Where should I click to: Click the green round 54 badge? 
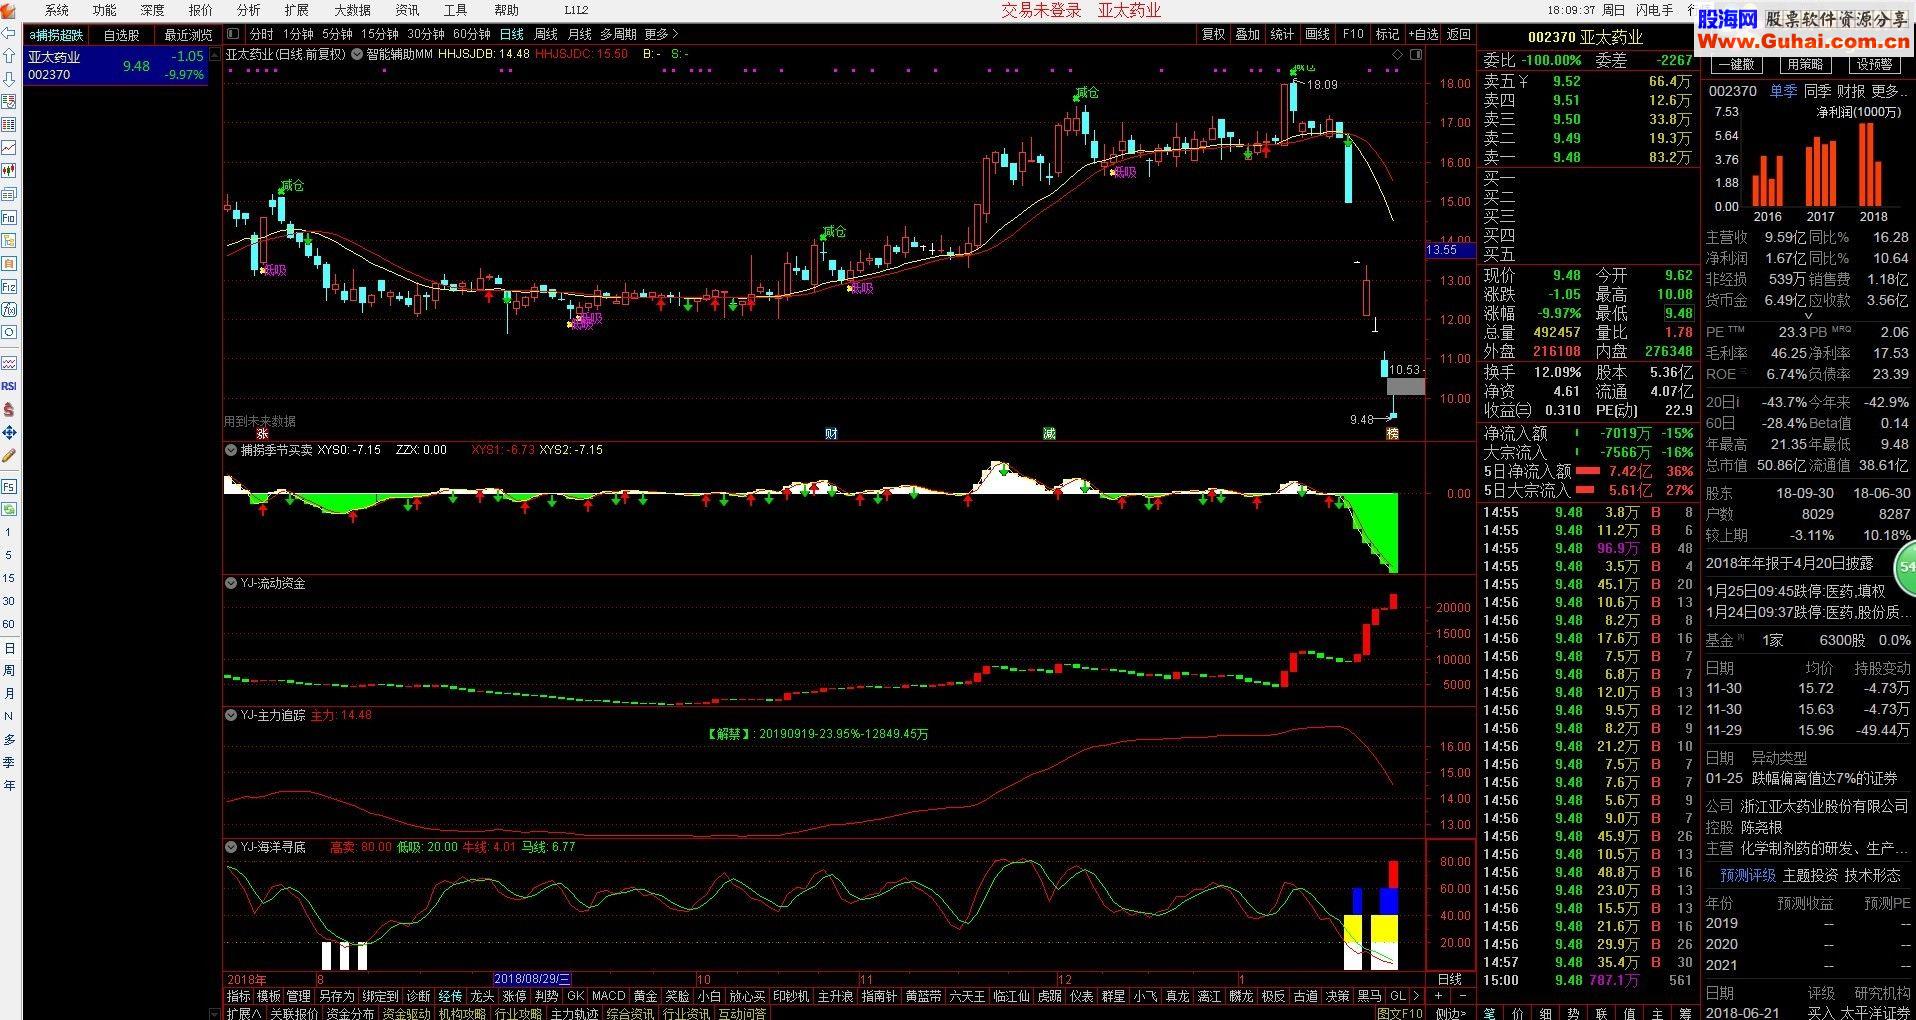point(1905,566)
